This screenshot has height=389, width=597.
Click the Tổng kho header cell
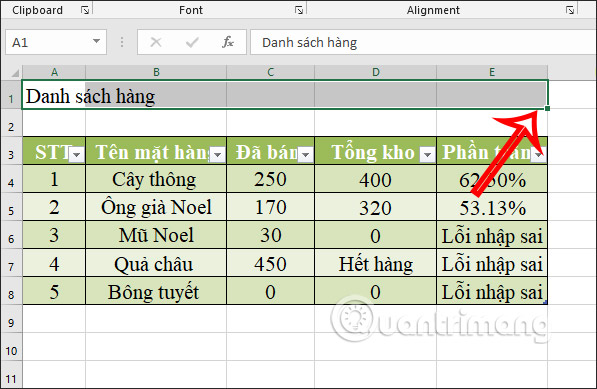click(375, 151)
